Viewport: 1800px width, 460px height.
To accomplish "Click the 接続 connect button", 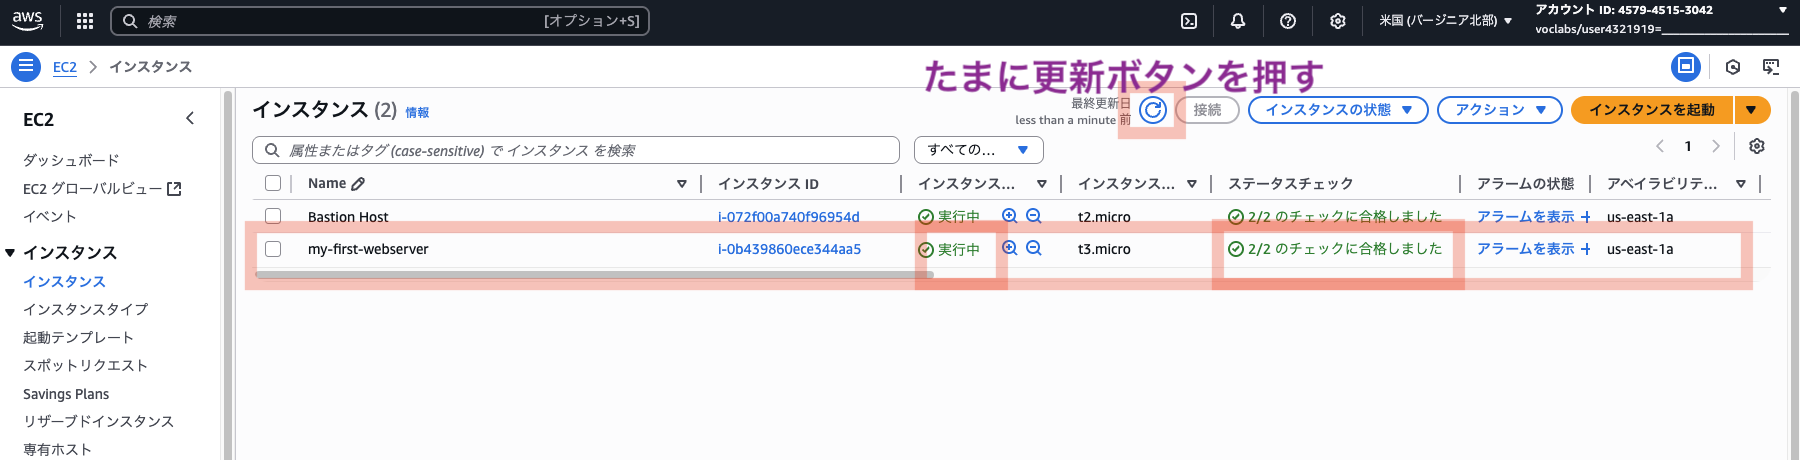I will pos(1207,110).
